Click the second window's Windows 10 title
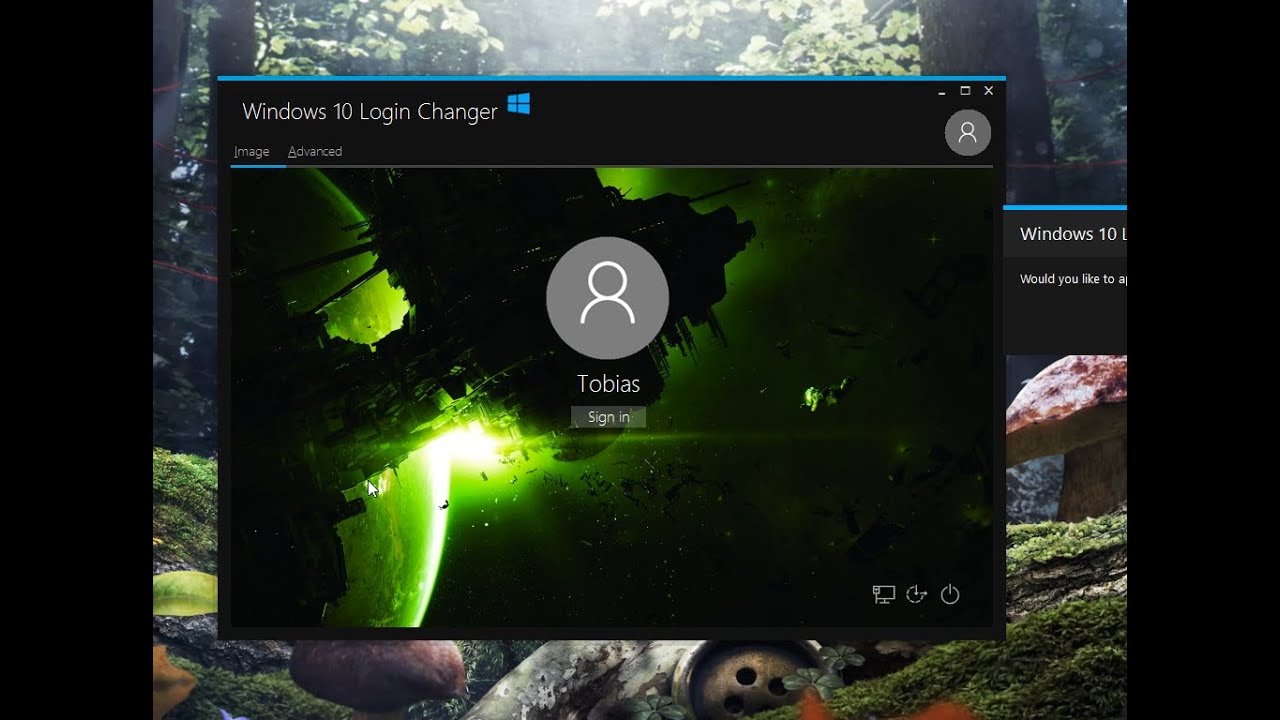This screenshot has height=720, width=1280. (1073, 234)
